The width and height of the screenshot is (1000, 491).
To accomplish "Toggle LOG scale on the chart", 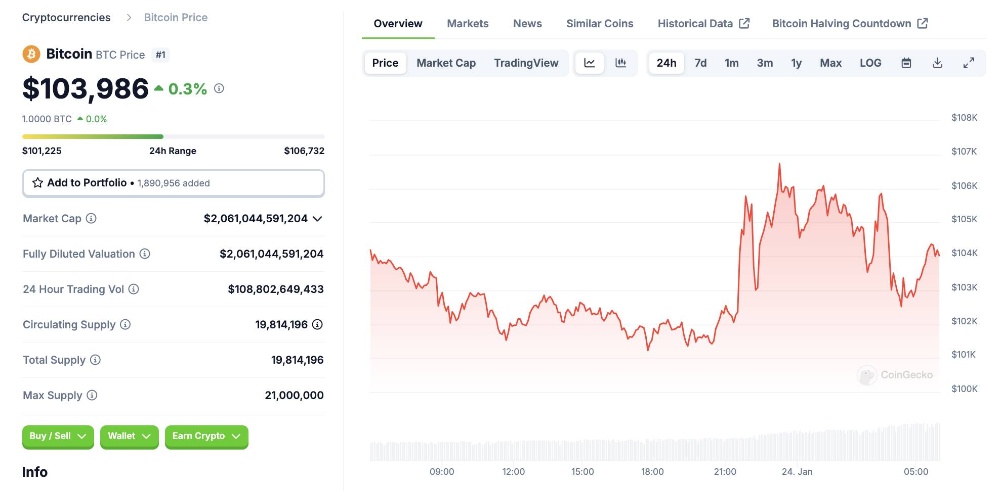I will click(870, 63).
